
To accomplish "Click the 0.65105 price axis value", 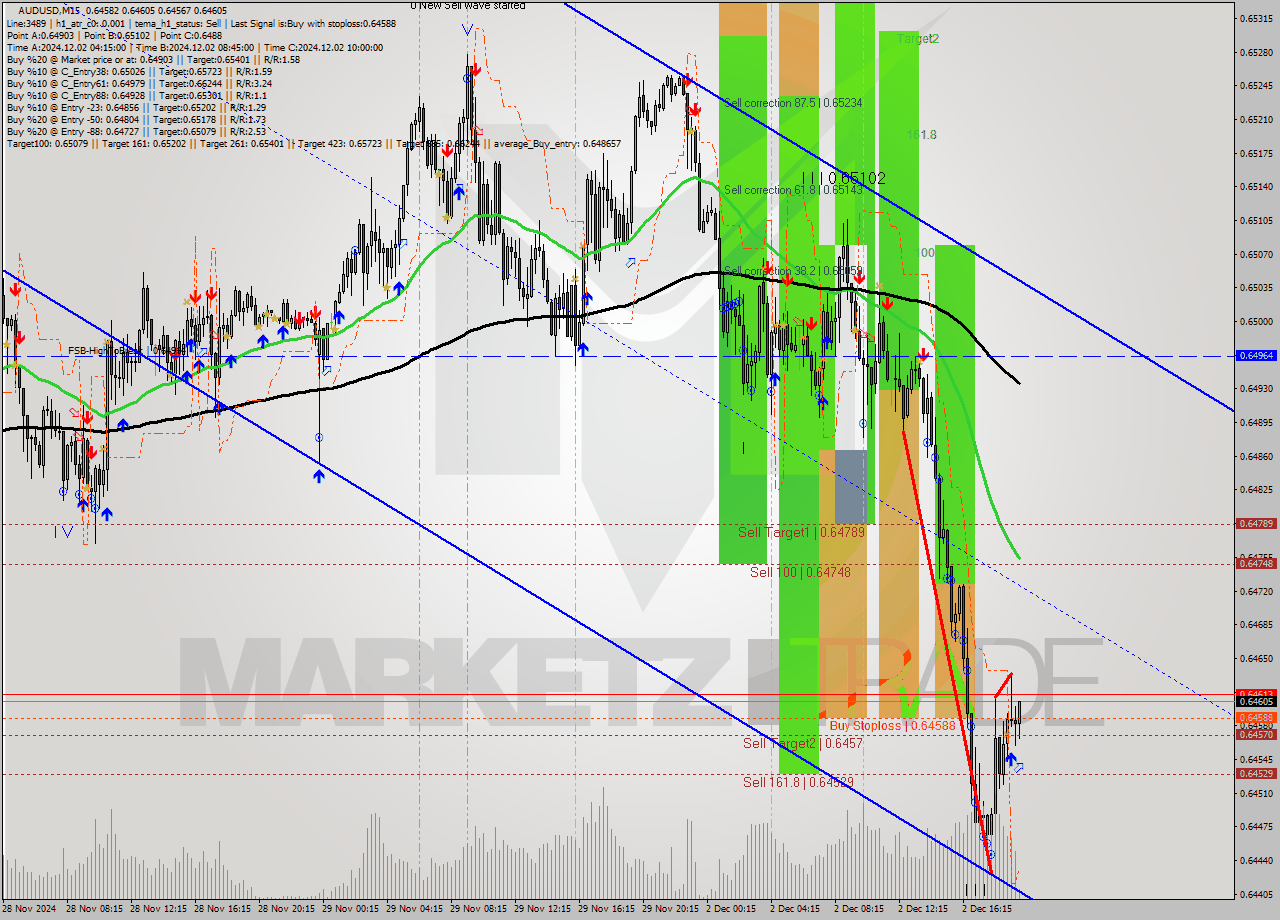I will (1256, 220).
